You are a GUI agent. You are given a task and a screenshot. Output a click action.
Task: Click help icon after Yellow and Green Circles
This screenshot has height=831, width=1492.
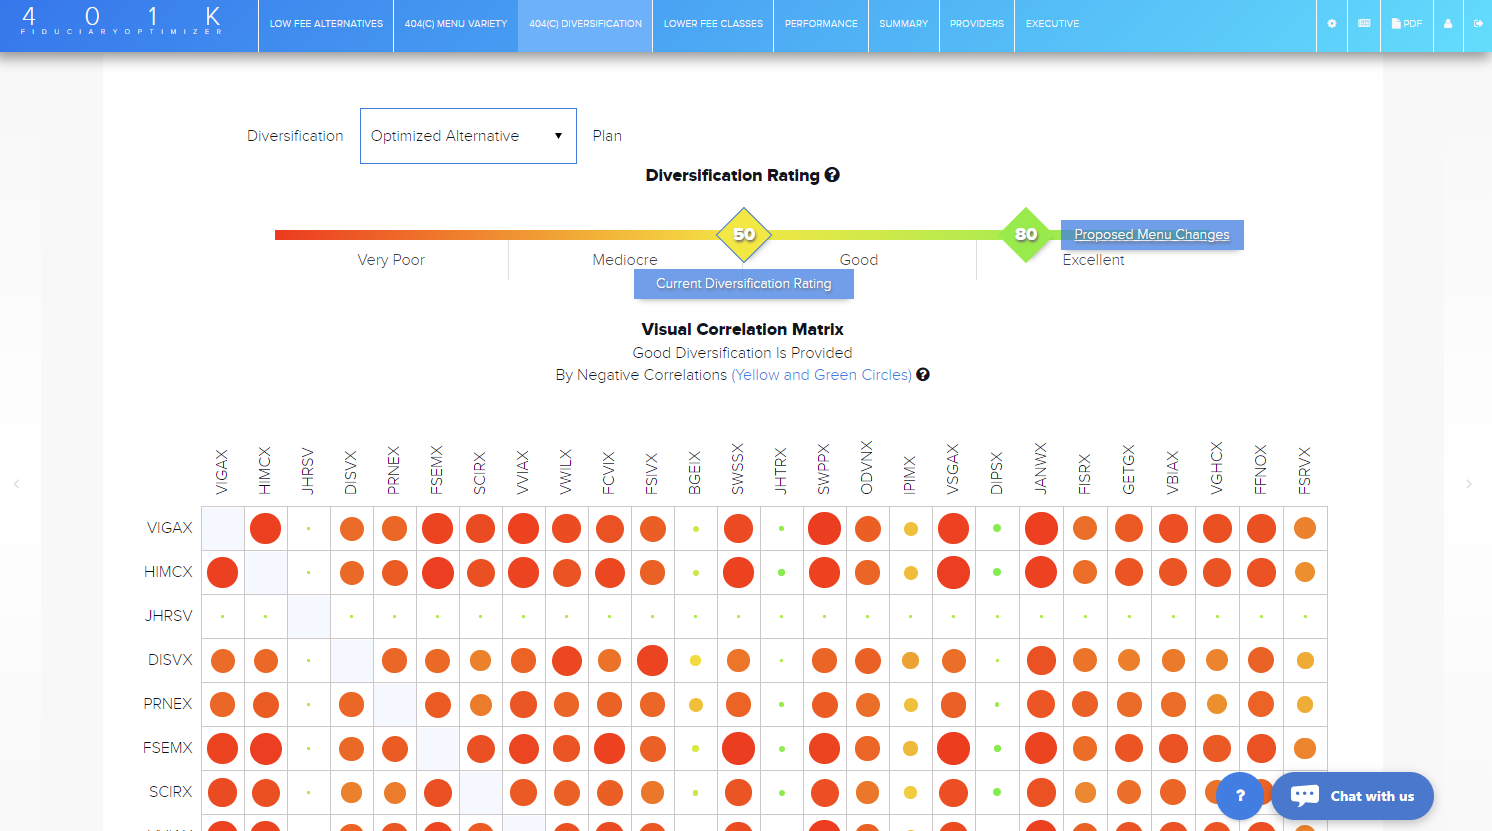pos(923,375)
